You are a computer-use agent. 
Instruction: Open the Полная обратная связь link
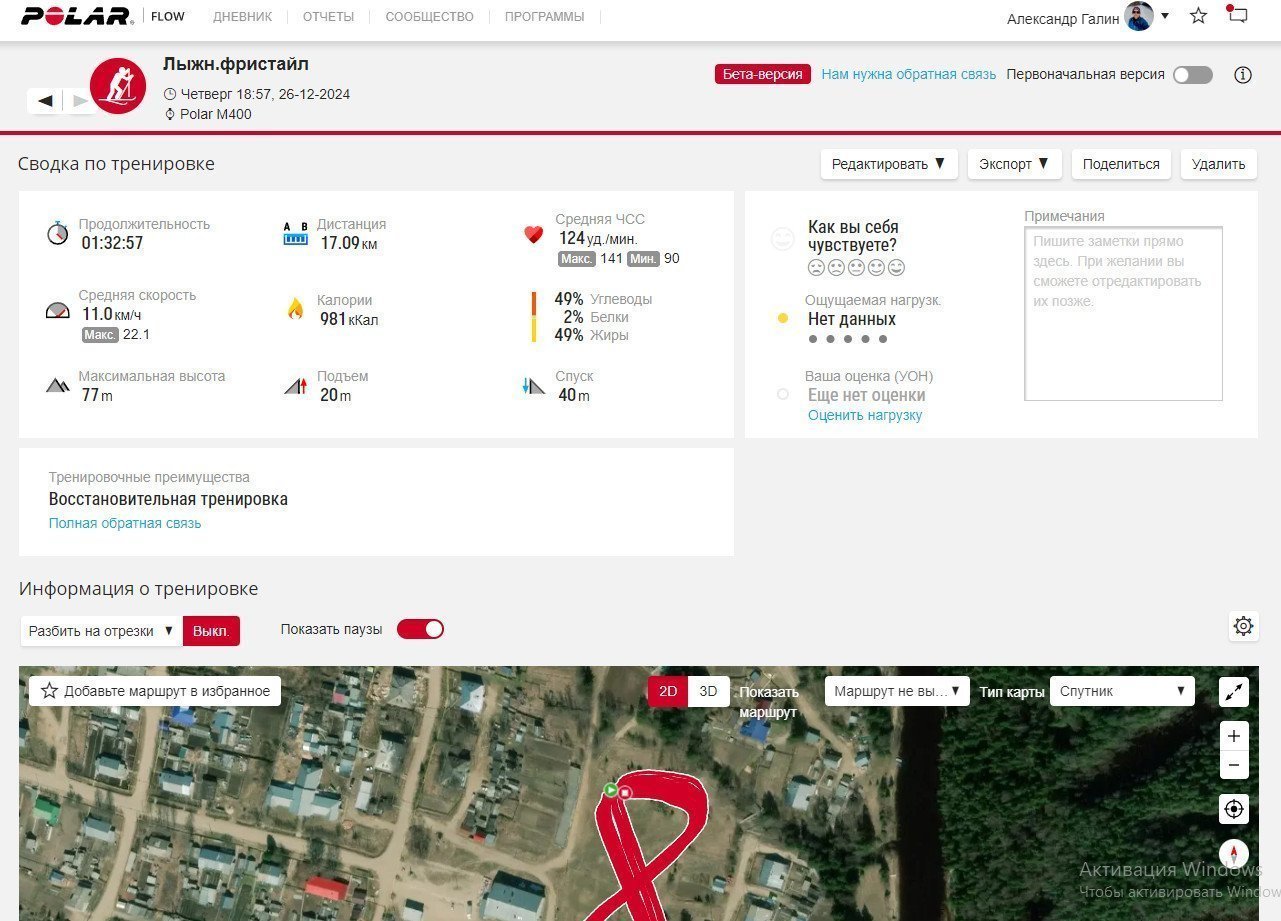[x=125, y=523]
